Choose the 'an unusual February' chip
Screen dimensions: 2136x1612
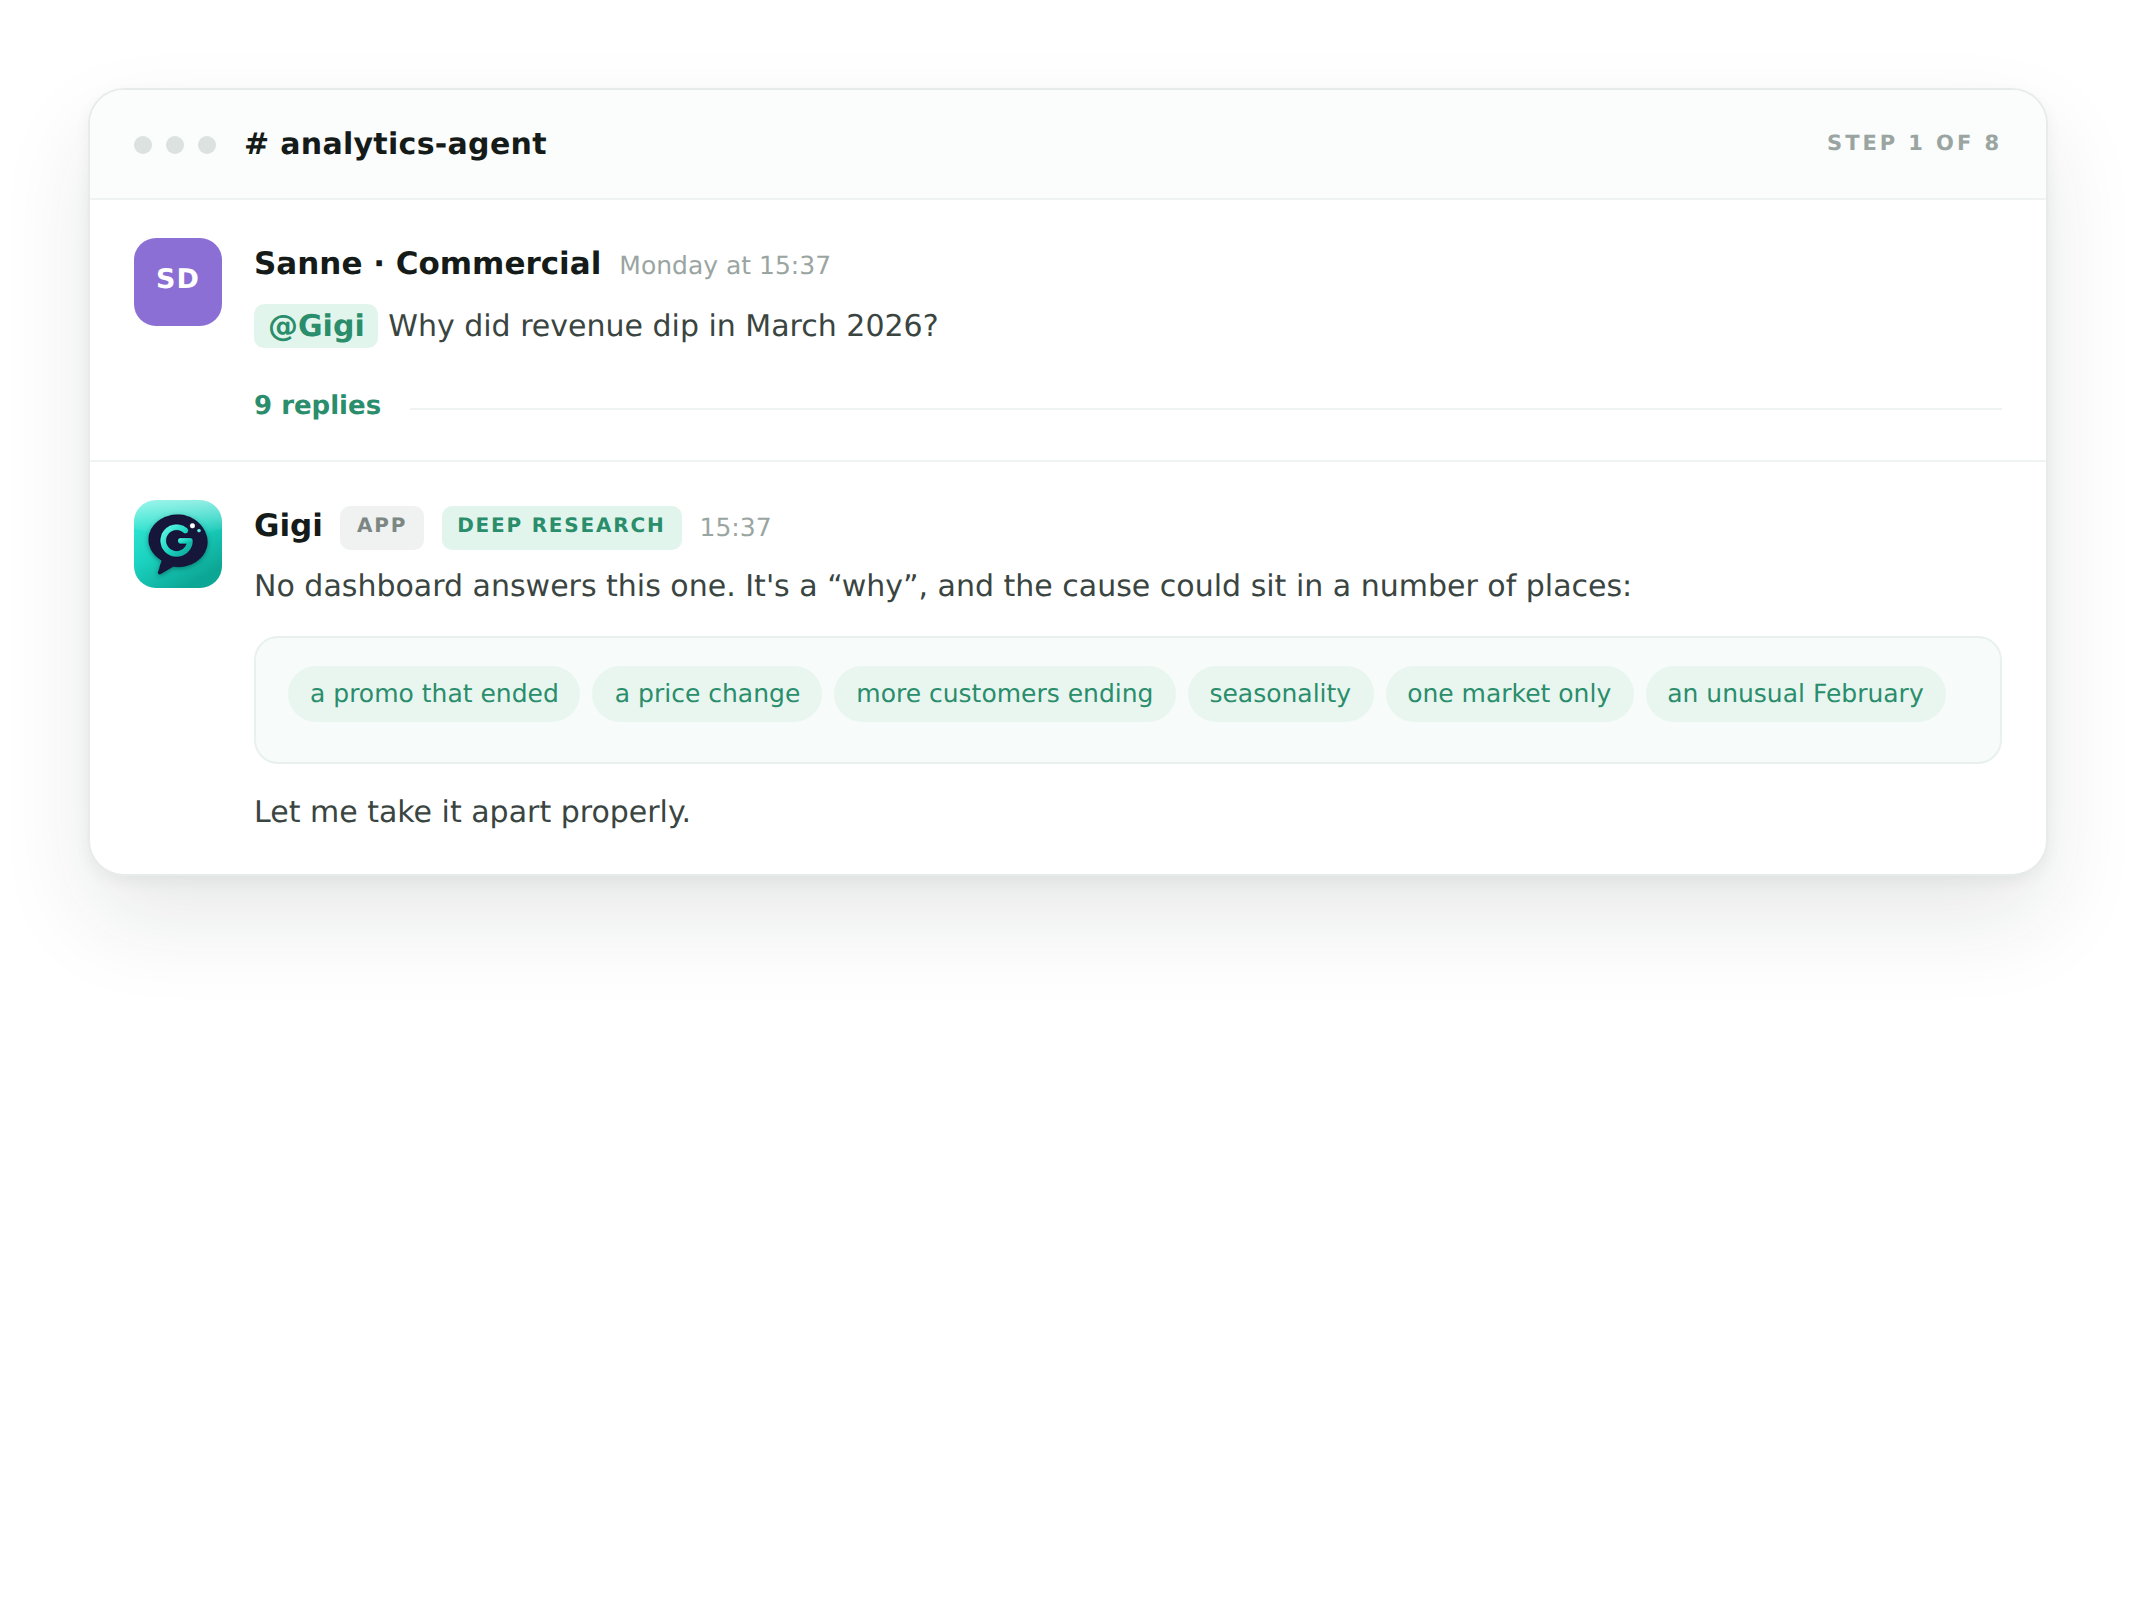1795,693
